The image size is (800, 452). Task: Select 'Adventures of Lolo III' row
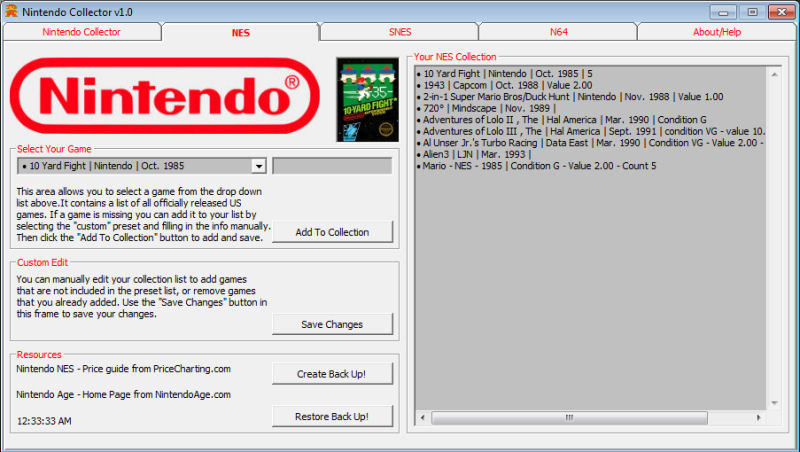click(591, 131)
